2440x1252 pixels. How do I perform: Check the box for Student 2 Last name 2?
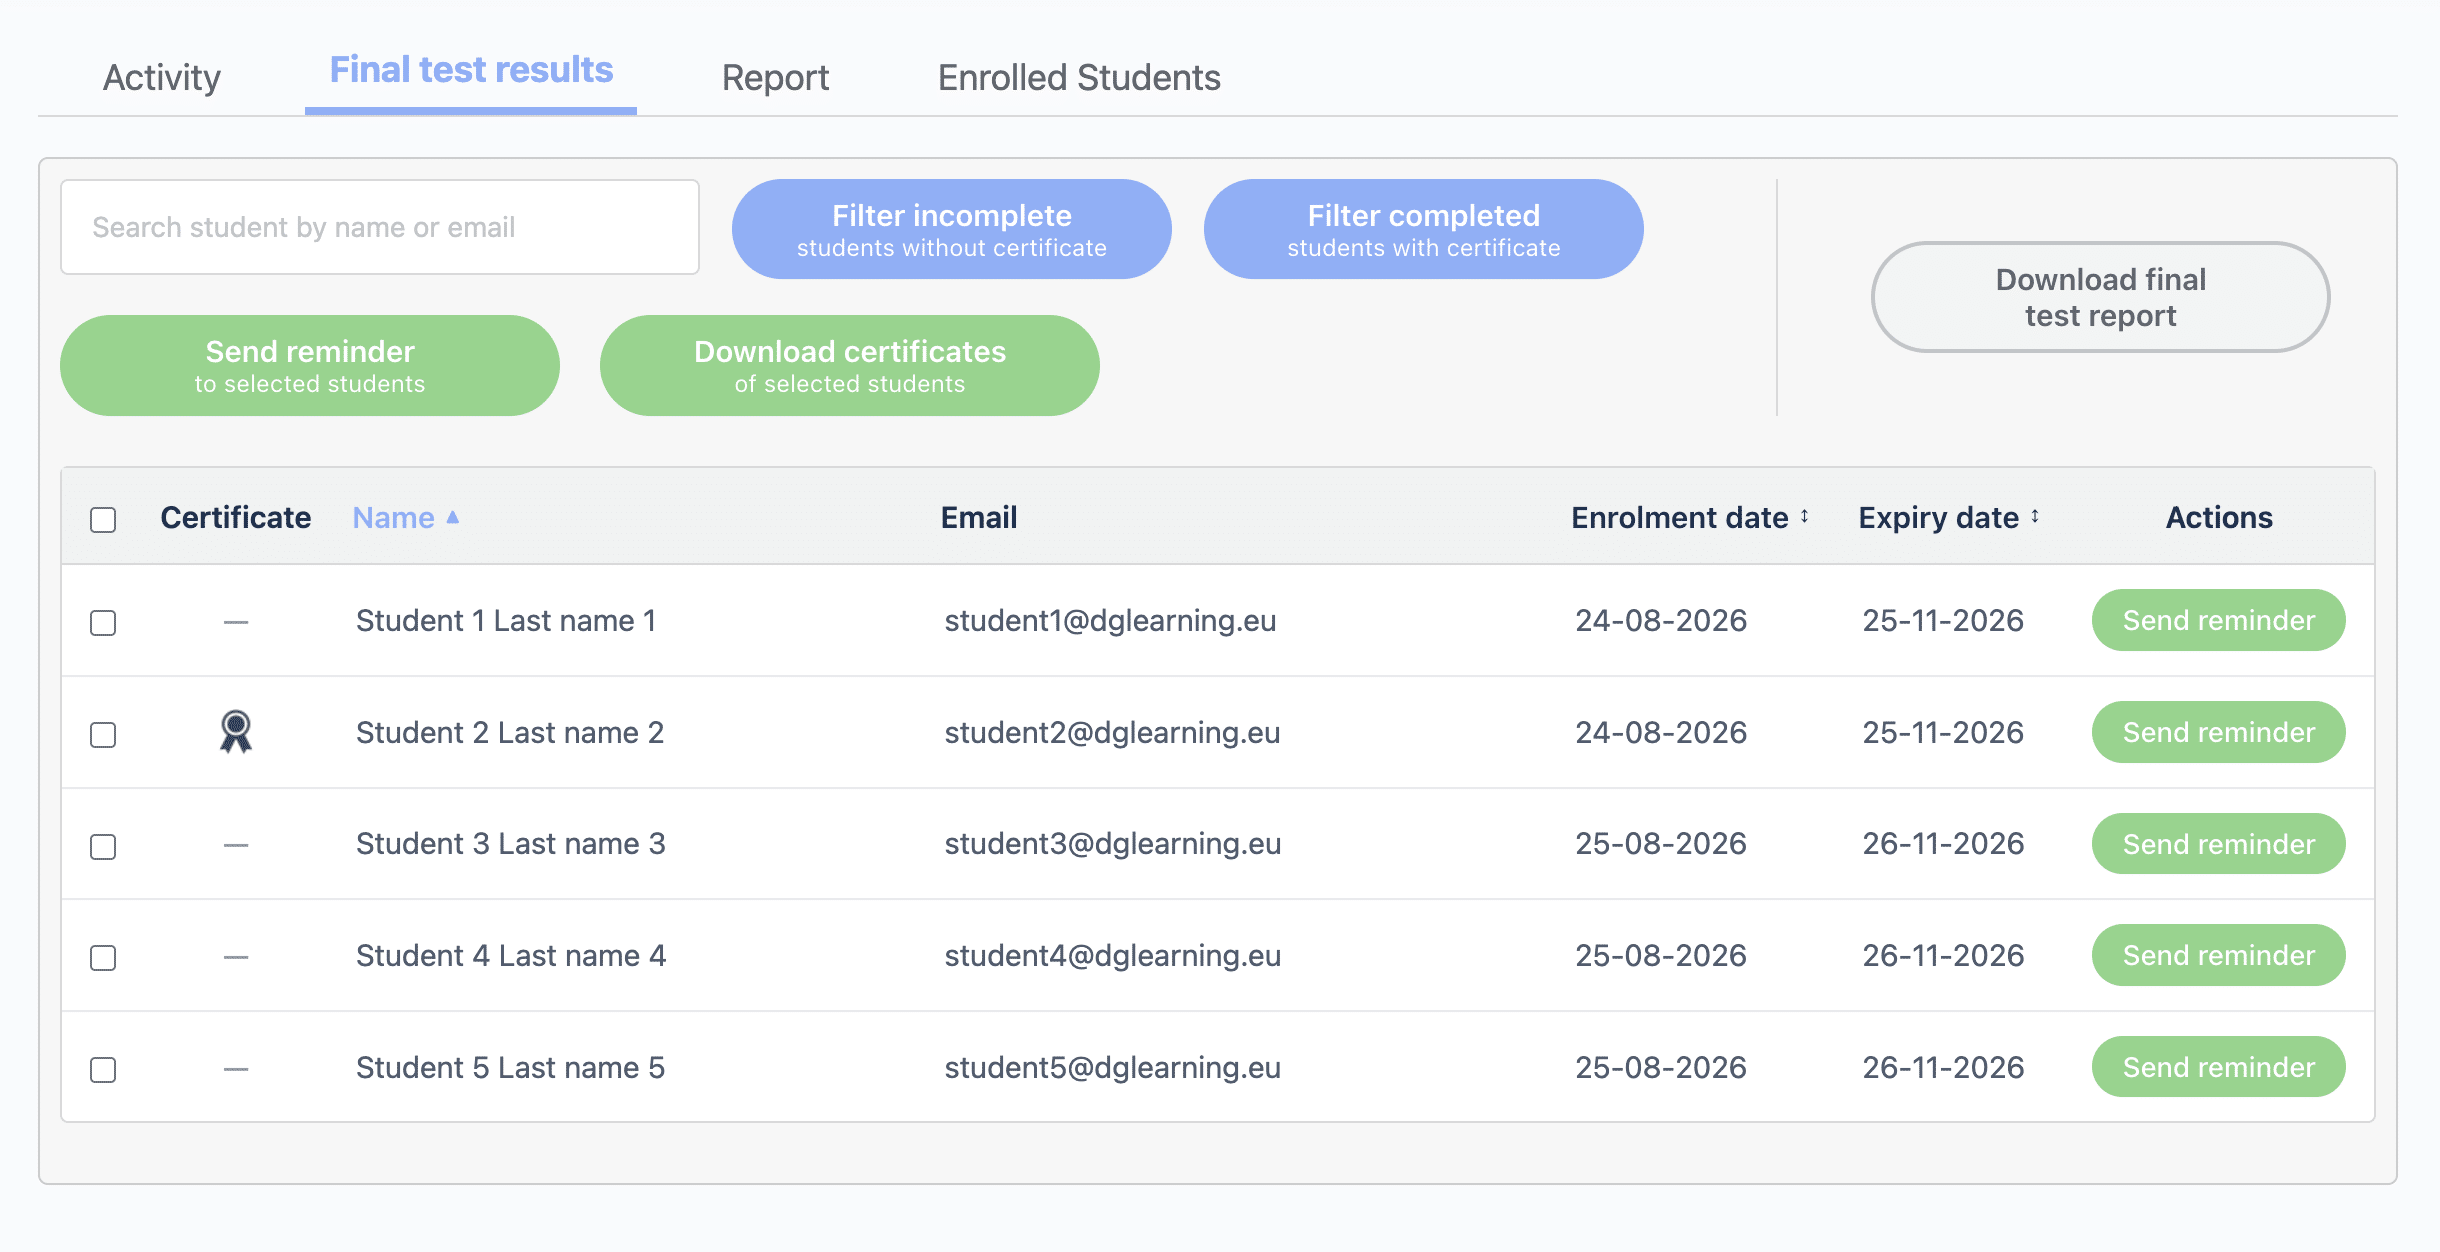coord(103,735)
